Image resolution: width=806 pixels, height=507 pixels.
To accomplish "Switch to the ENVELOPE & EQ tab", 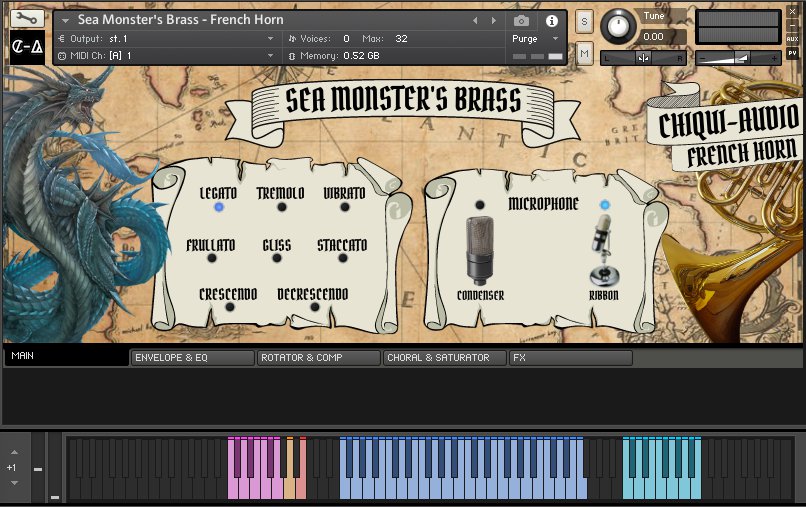I will (x=192, y=357).
